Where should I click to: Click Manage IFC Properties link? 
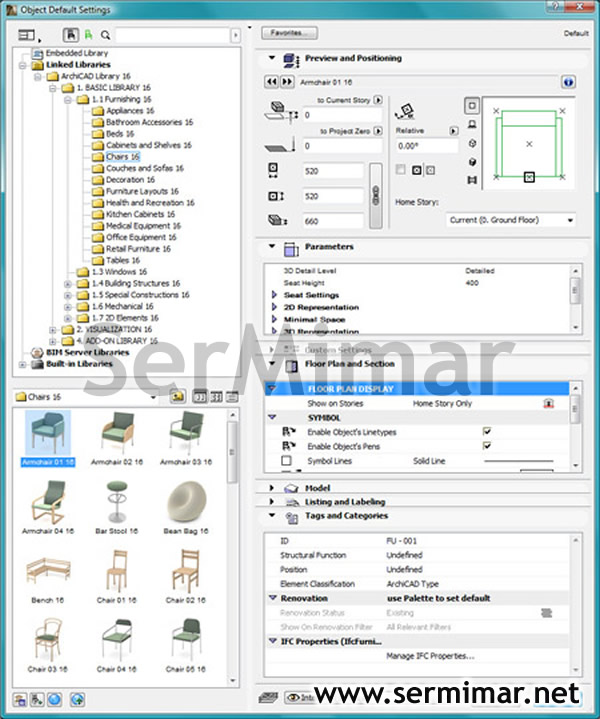430,656
